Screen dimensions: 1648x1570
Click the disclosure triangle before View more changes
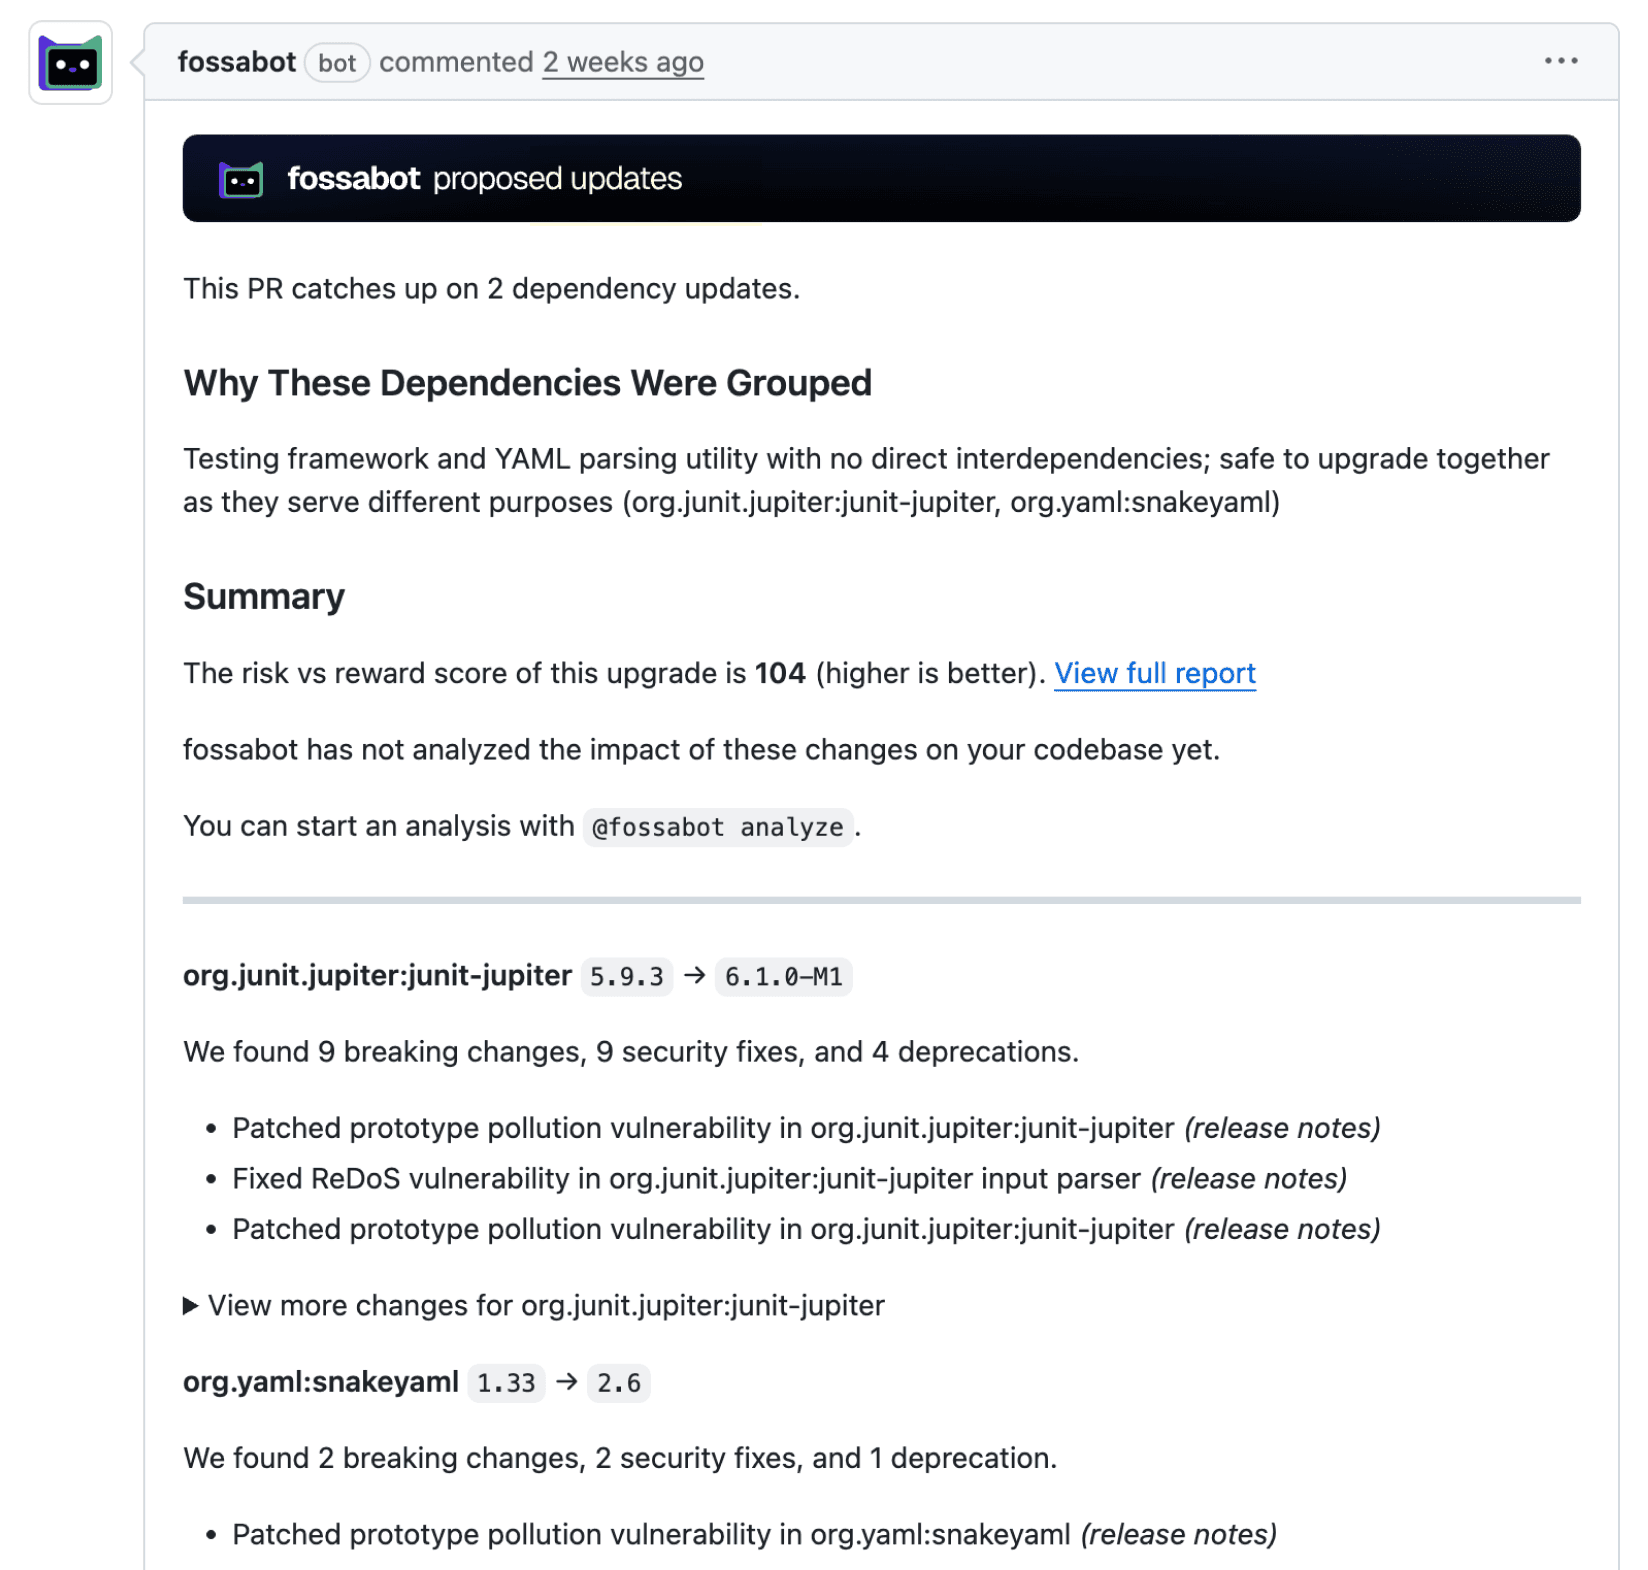point(190,1305)
